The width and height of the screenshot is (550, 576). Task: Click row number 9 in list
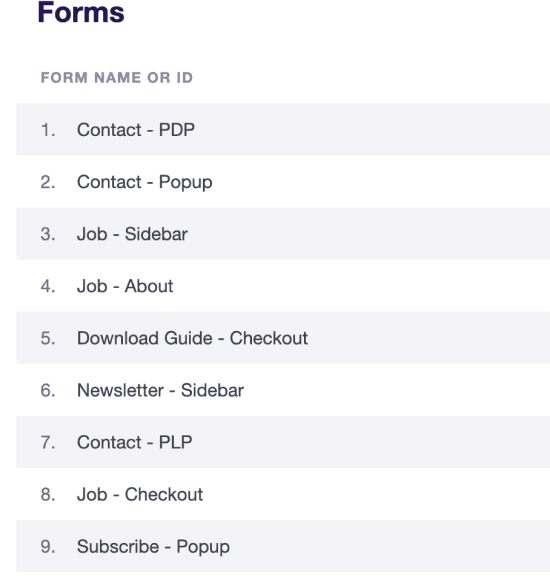(x=48, y=547)
